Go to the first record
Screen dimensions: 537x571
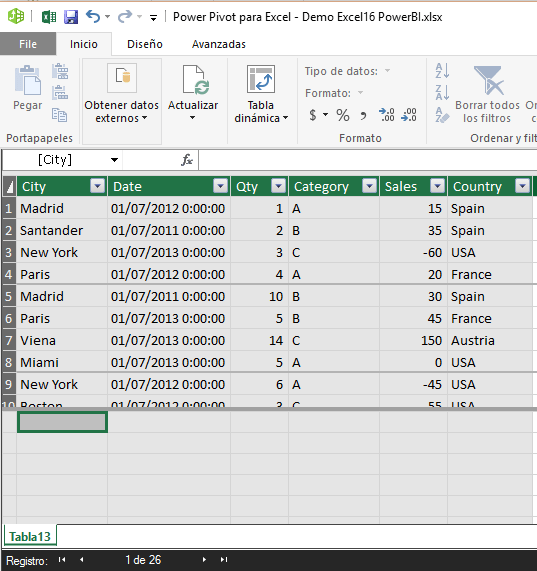[x=62, y=560]
